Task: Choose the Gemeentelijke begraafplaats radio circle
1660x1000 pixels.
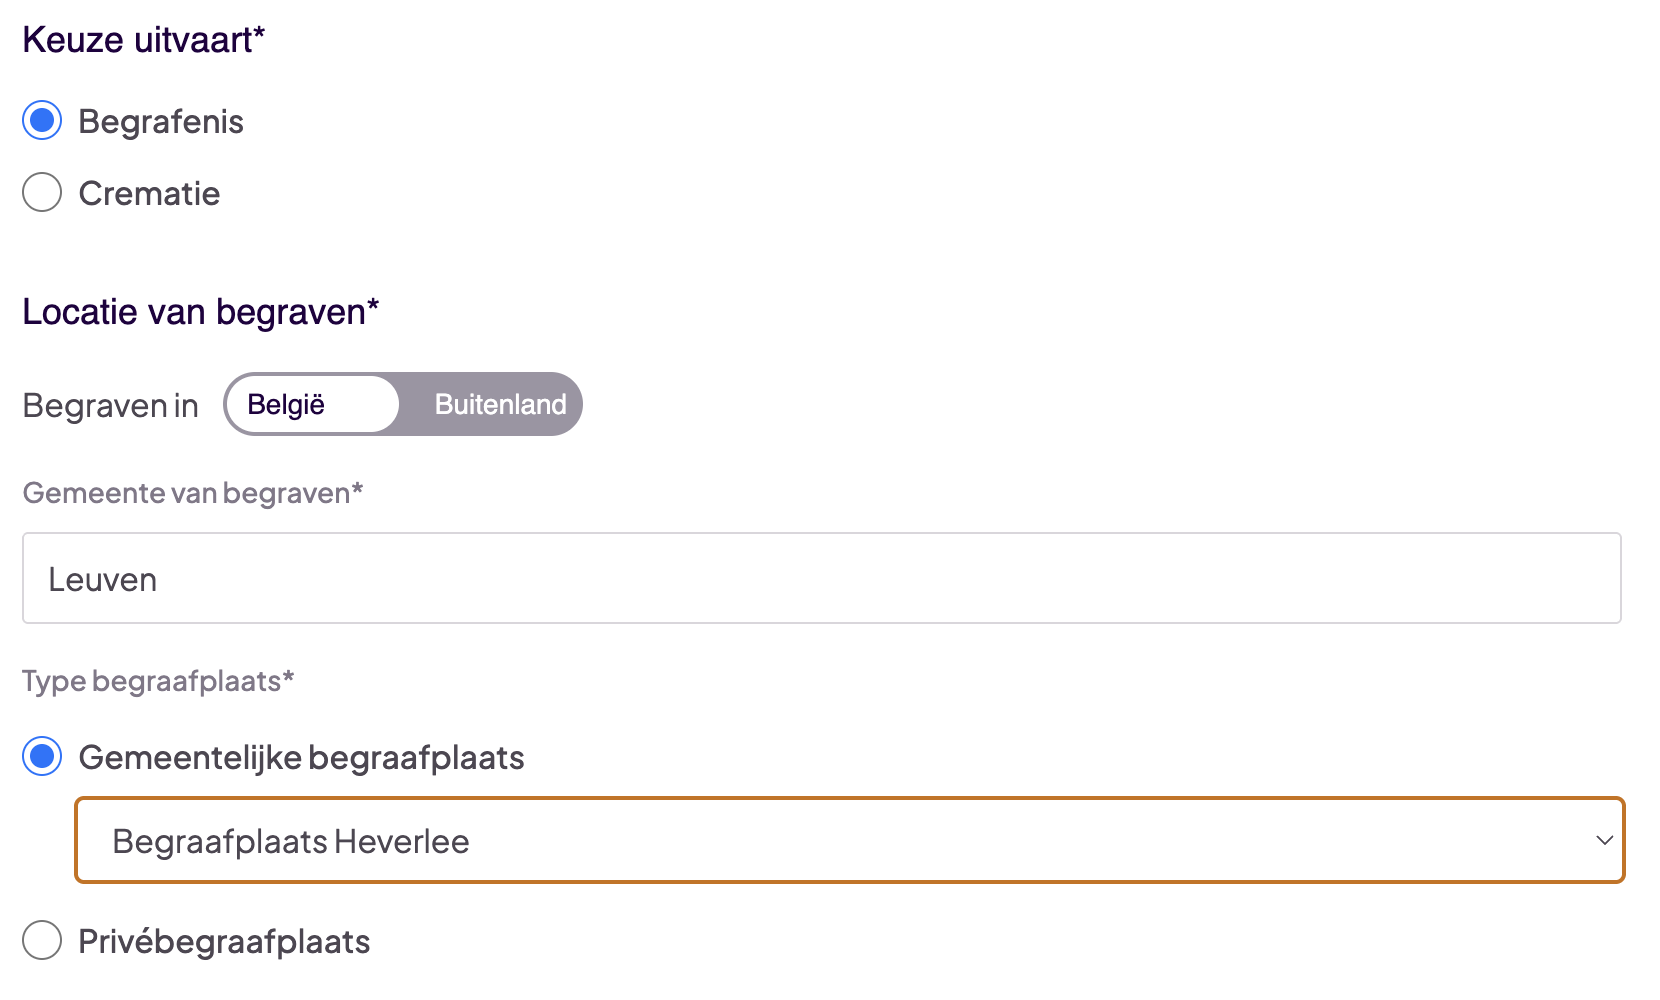Action: click(x=42, y=757)
